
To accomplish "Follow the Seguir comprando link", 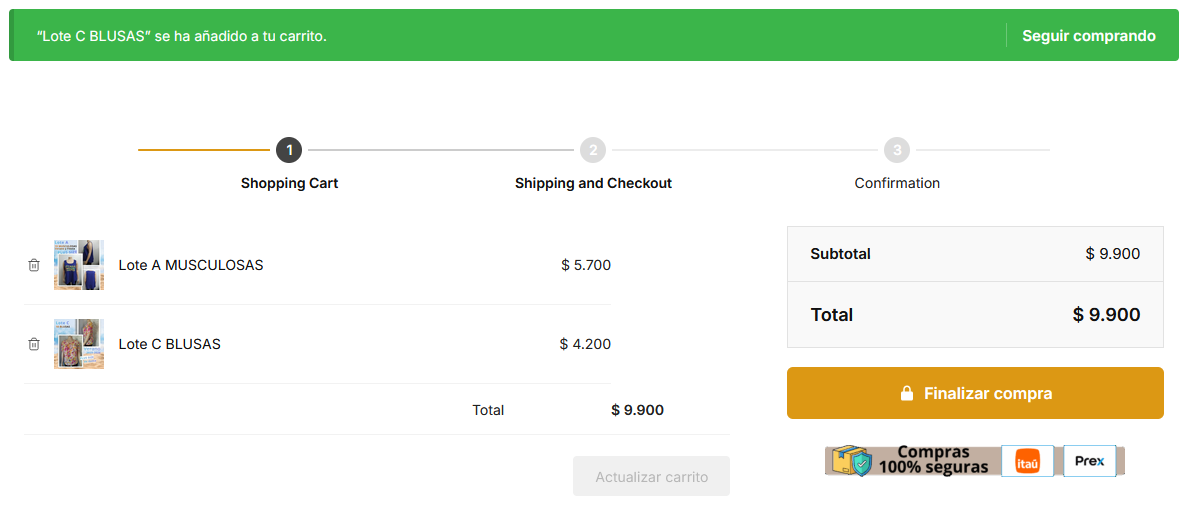I will tap(1088, 36).
